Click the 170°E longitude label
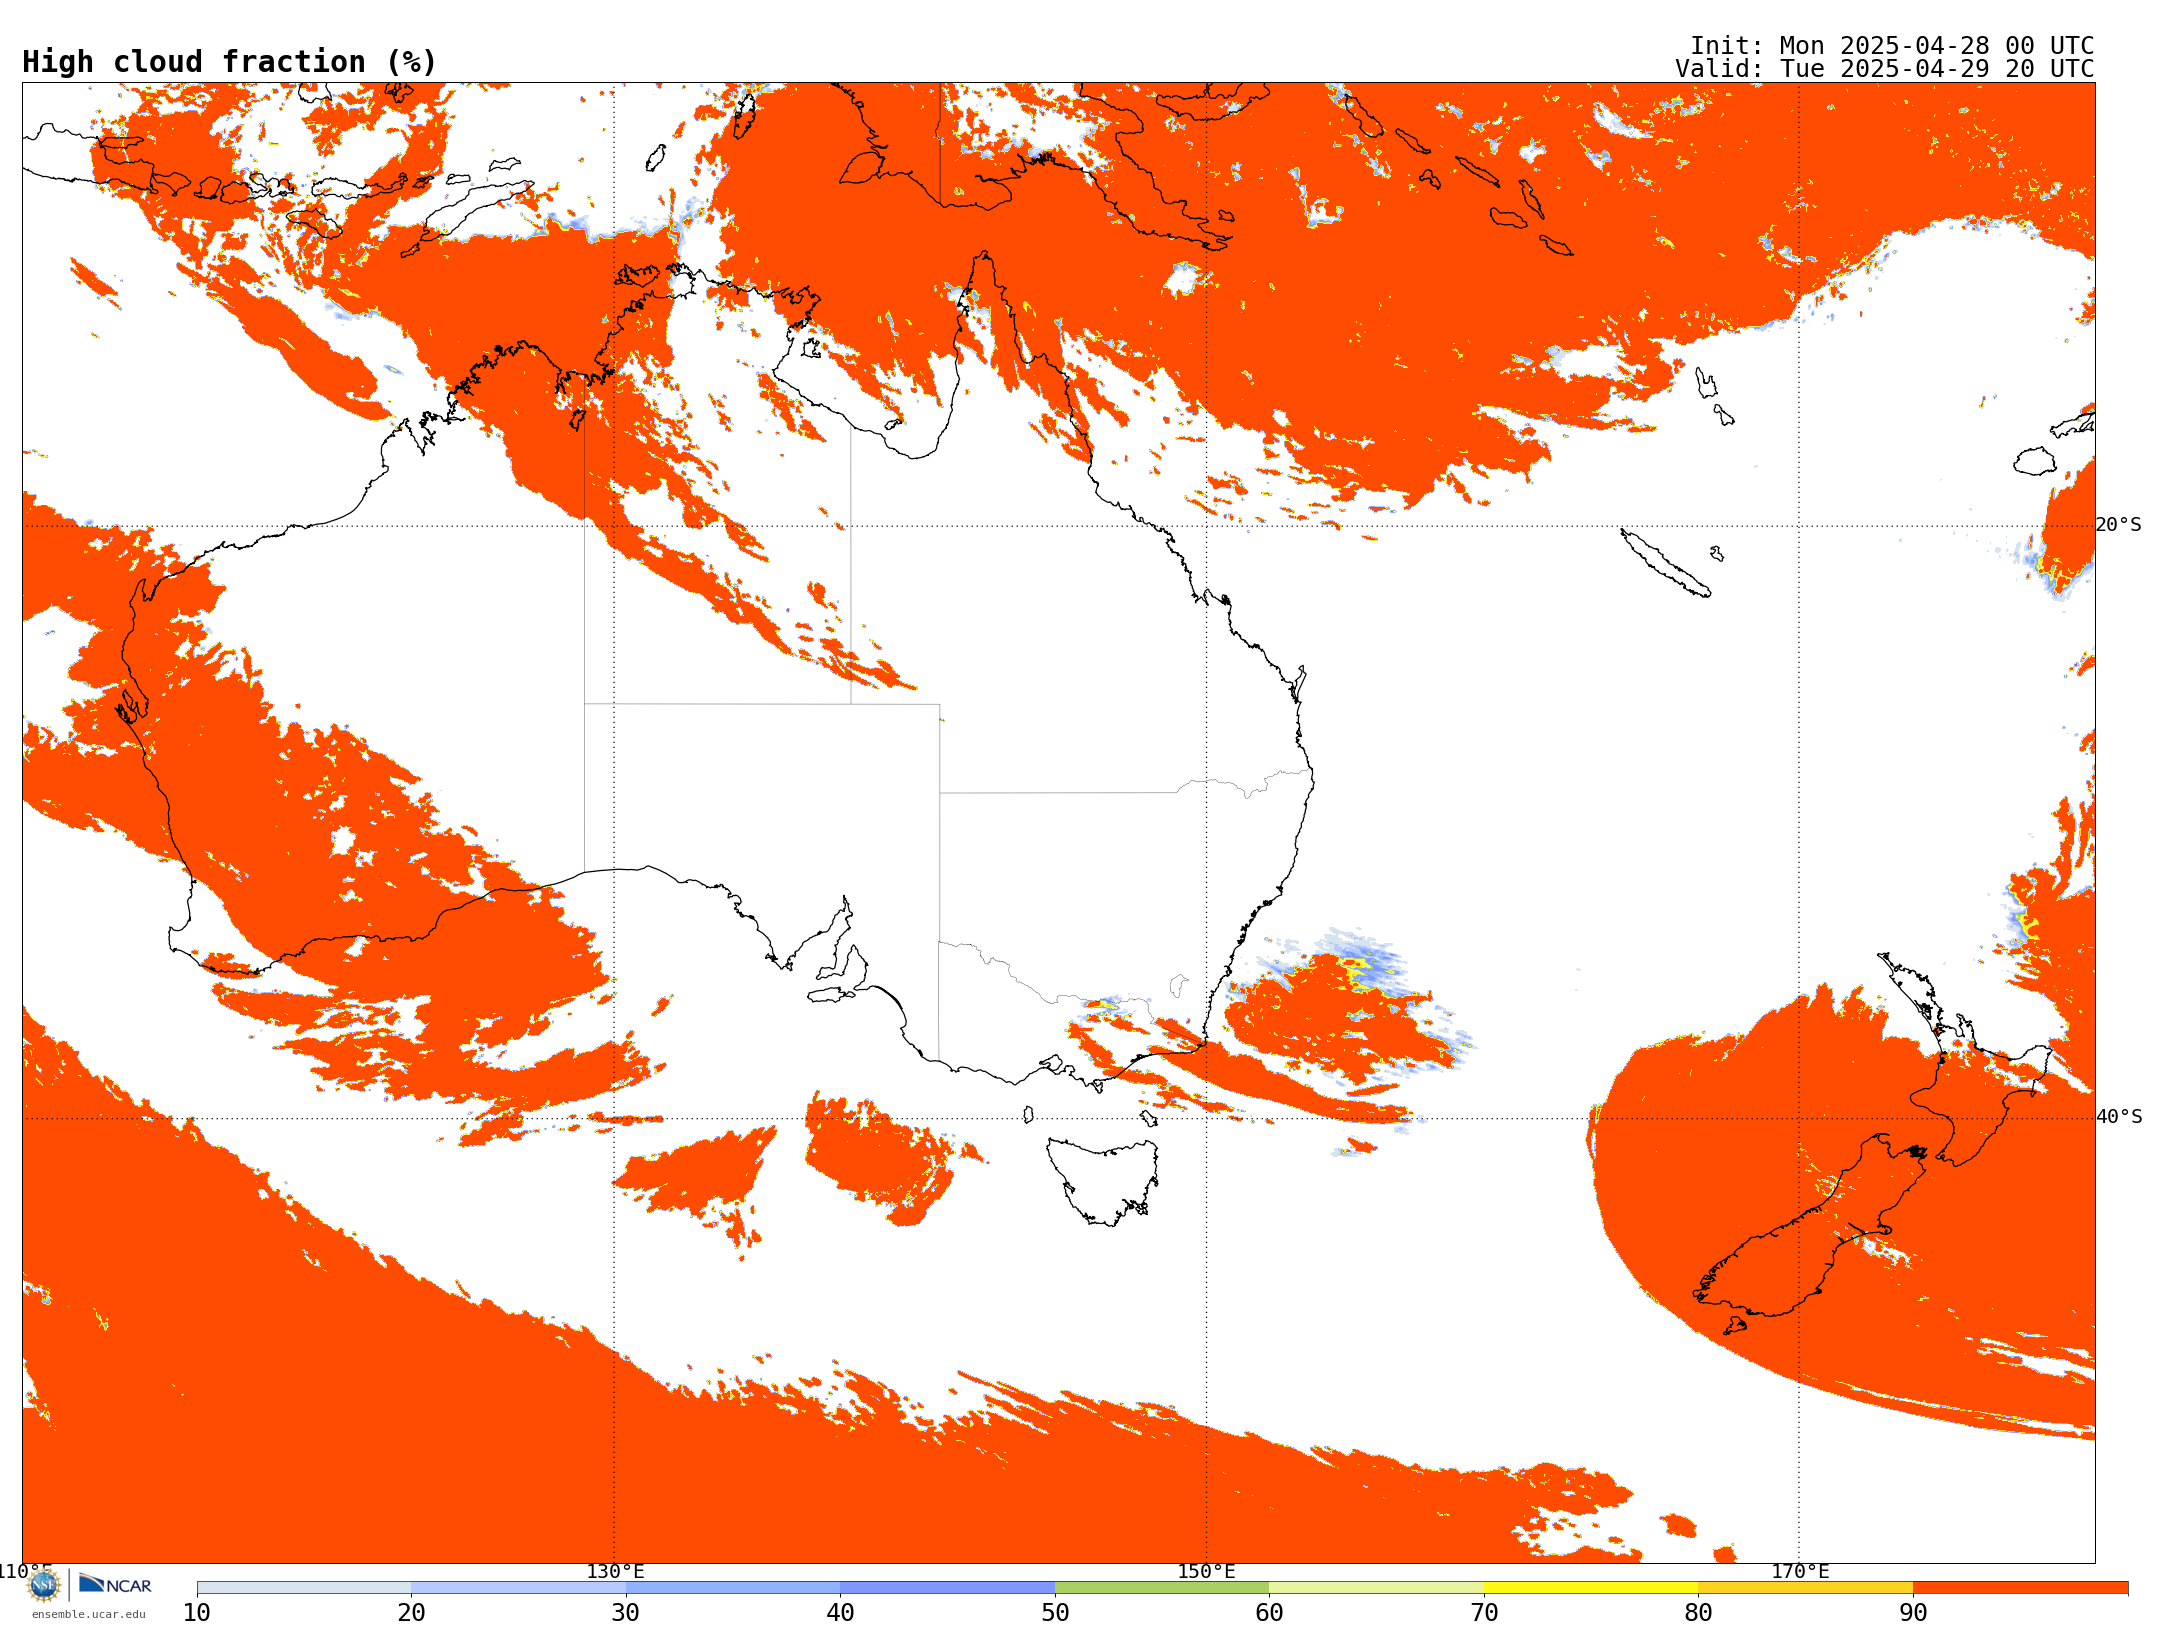This screenshot has height=1626, width=2160. [1799, 1572]
